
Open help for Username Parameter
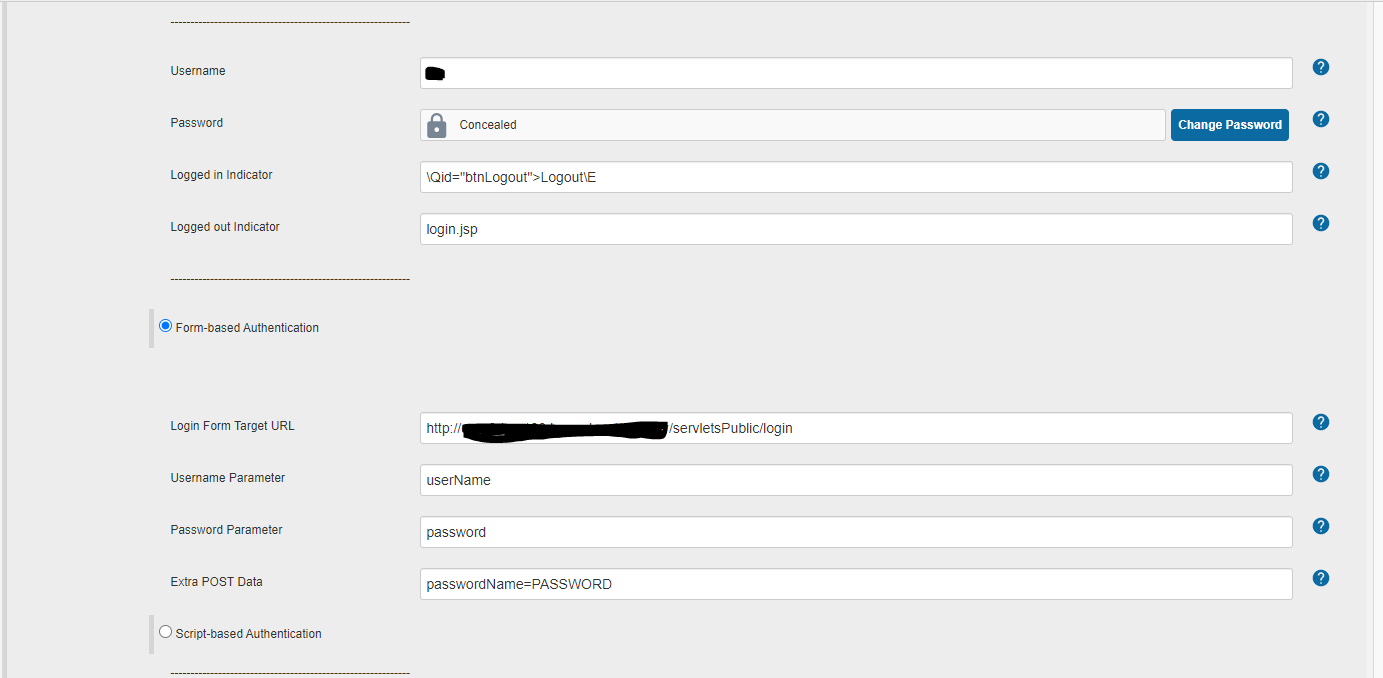pos(1320,474)
